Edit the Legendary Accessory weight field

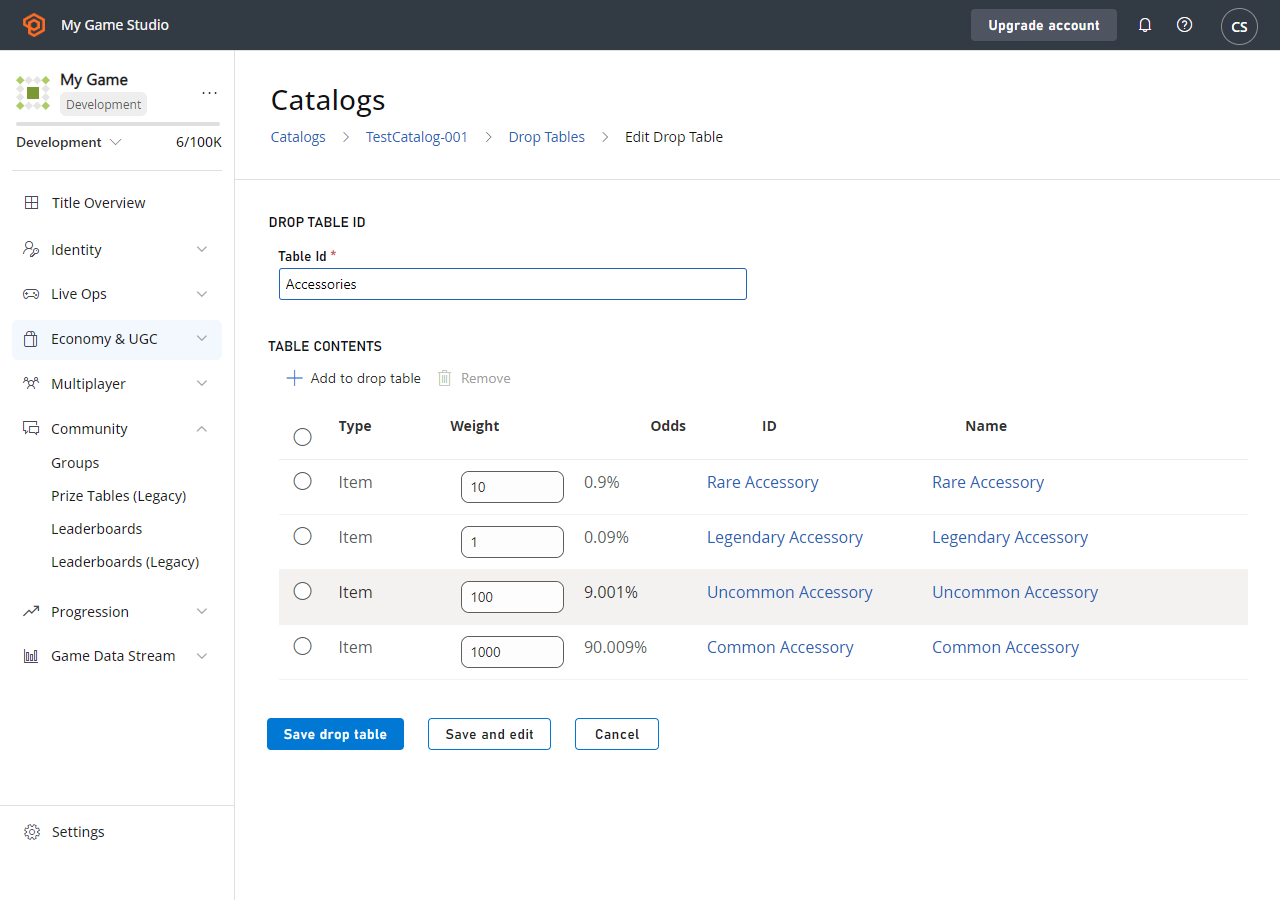click(x=512, y=542)
